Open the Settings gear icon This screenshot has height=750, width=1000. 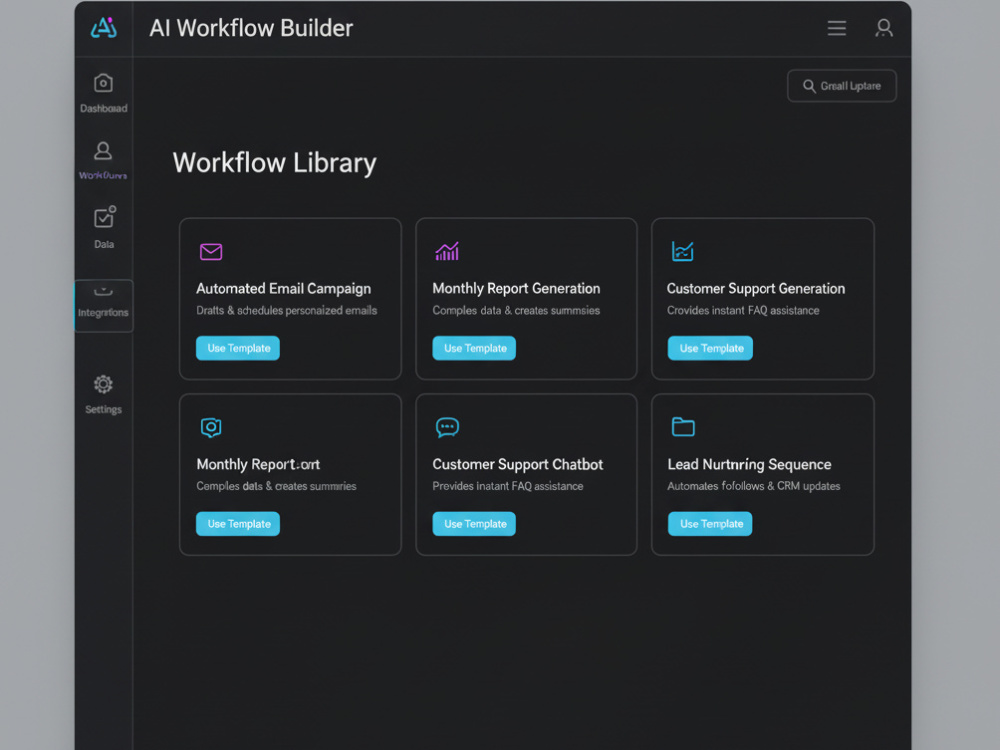103,384
